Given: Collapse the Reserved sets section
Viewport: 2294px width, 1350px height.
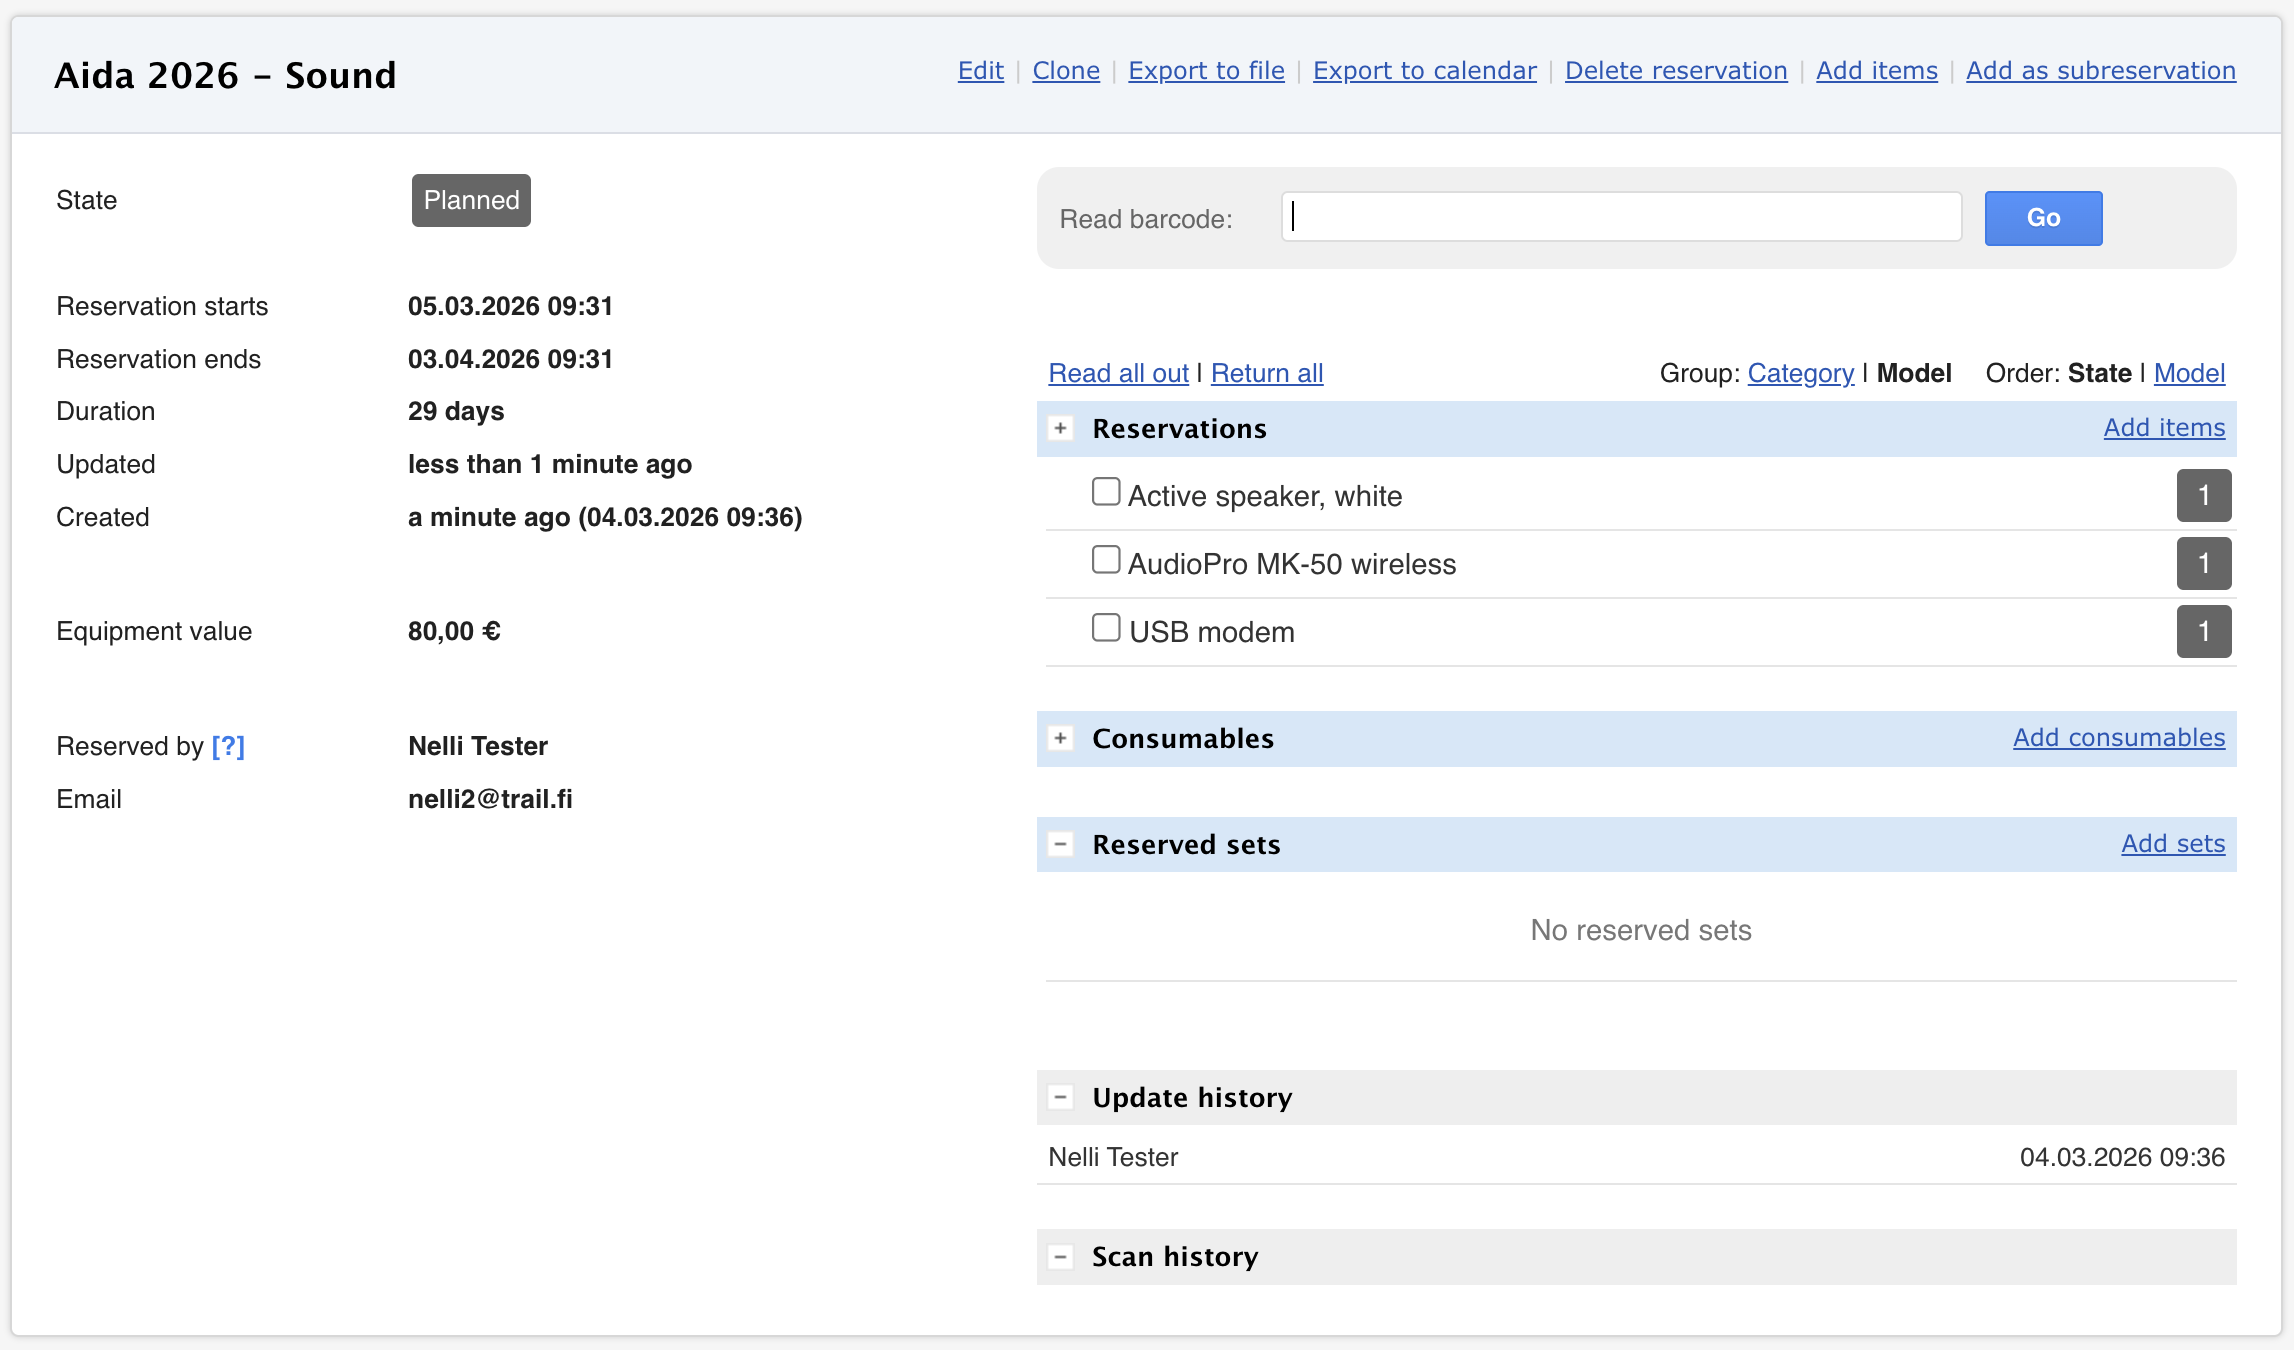Looking at the screenshot, I should coord(1061,845).
